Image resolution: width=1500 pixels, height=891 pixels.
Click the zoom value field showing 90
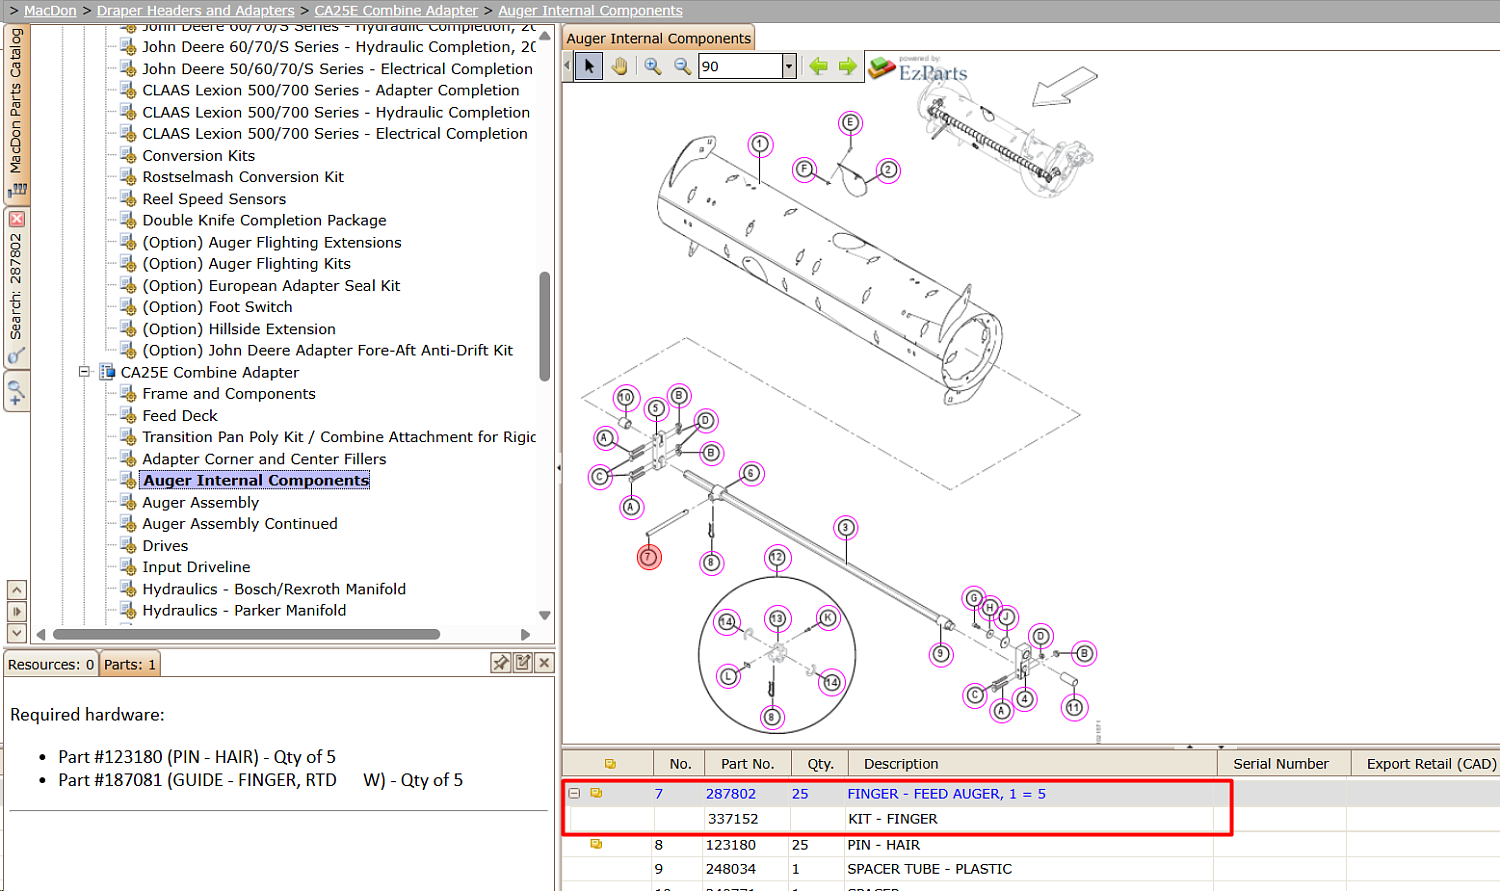(740, 66)
